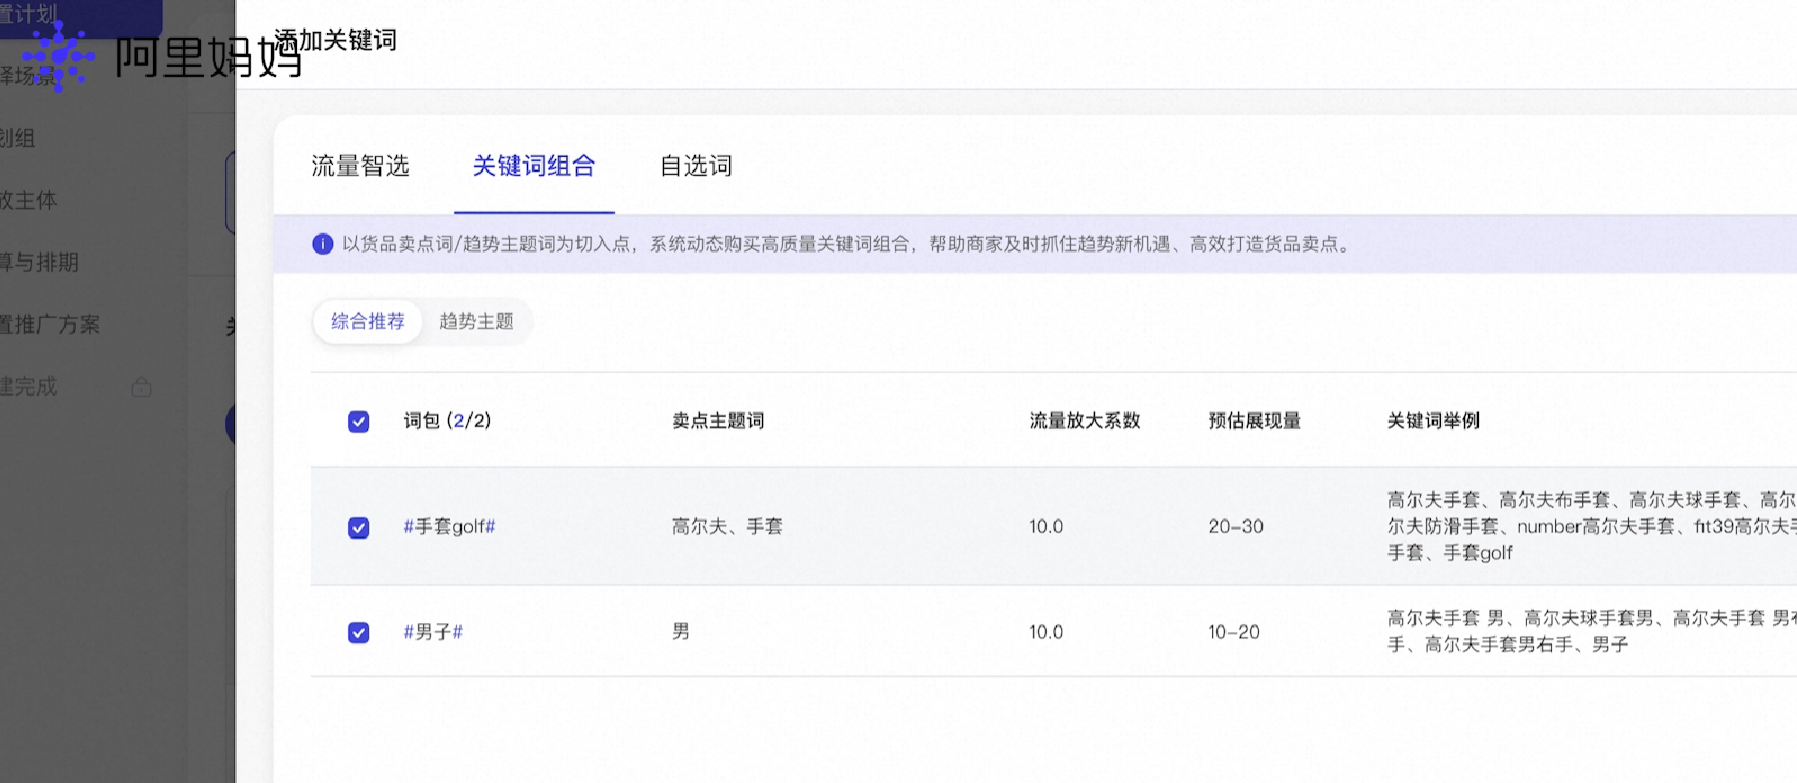This screenshot has width=1797, height=783.
Task: Uncheck the #男子# row checkbox
Action: pos(358,633)
